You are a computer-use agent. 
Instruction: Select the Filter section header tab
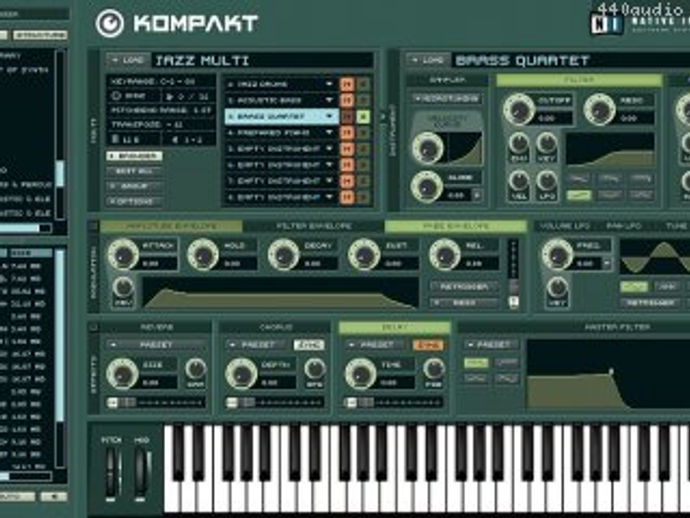click(579, 80)
